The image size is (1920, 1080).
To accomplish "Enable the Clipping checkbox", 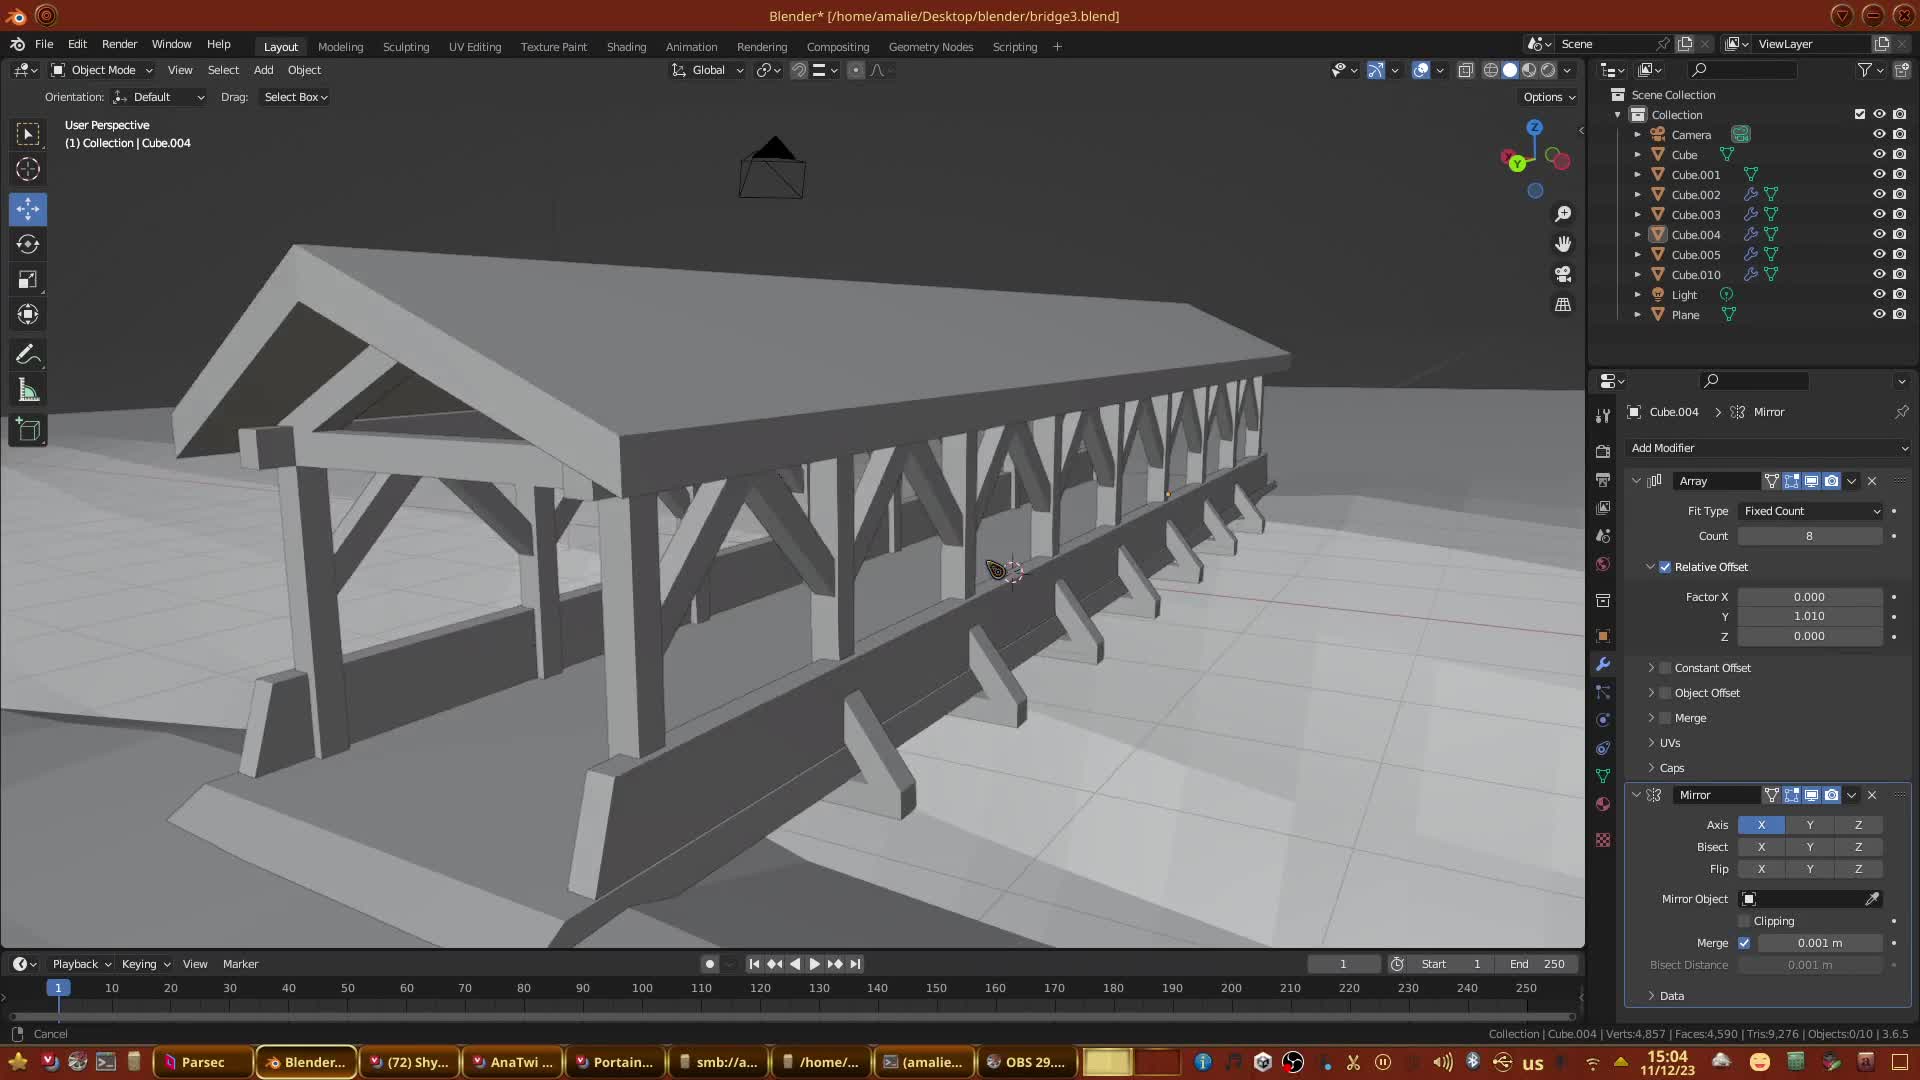I will [x=1744, y=921].
